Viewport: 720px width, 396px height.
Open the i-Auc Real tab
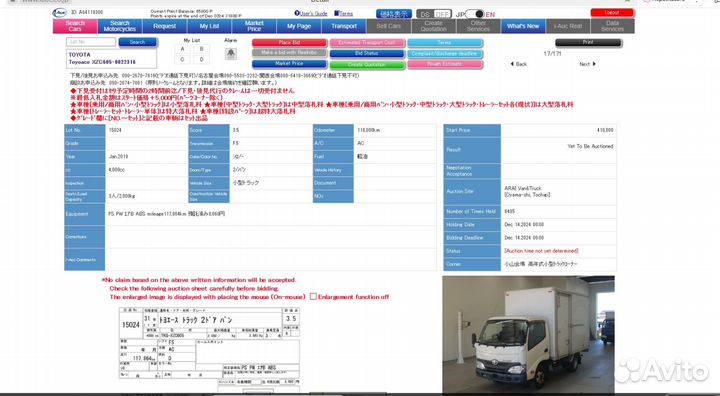(x=568, y=26)
